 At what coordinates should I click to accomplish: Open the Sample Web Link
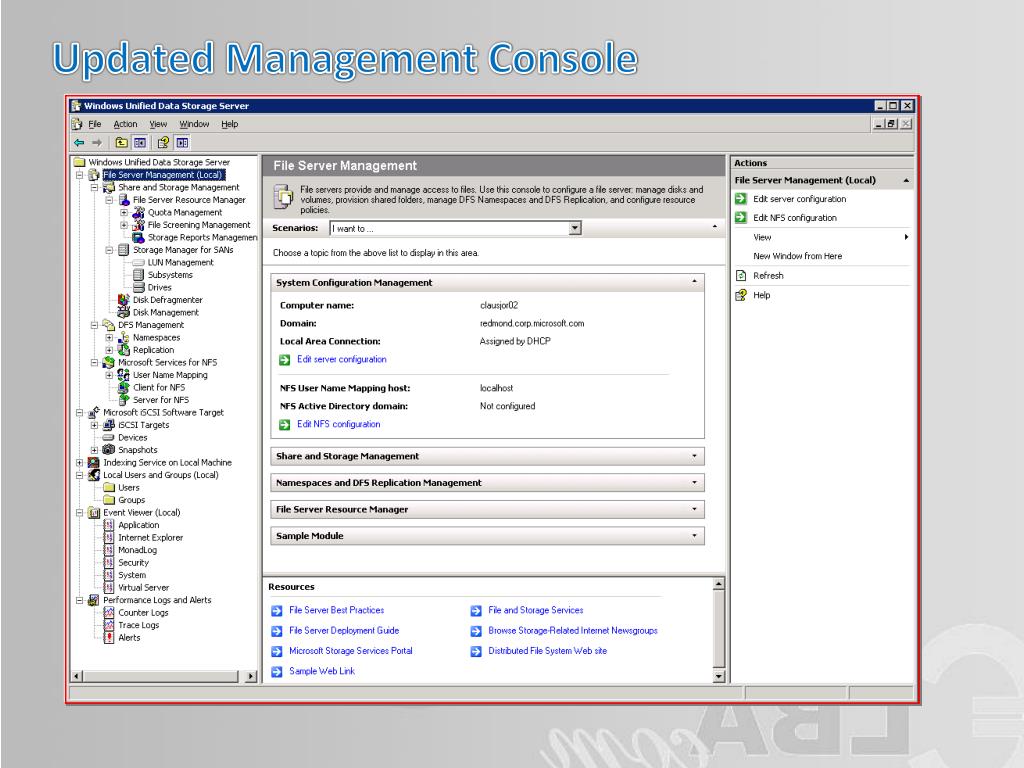click(322, 671)
